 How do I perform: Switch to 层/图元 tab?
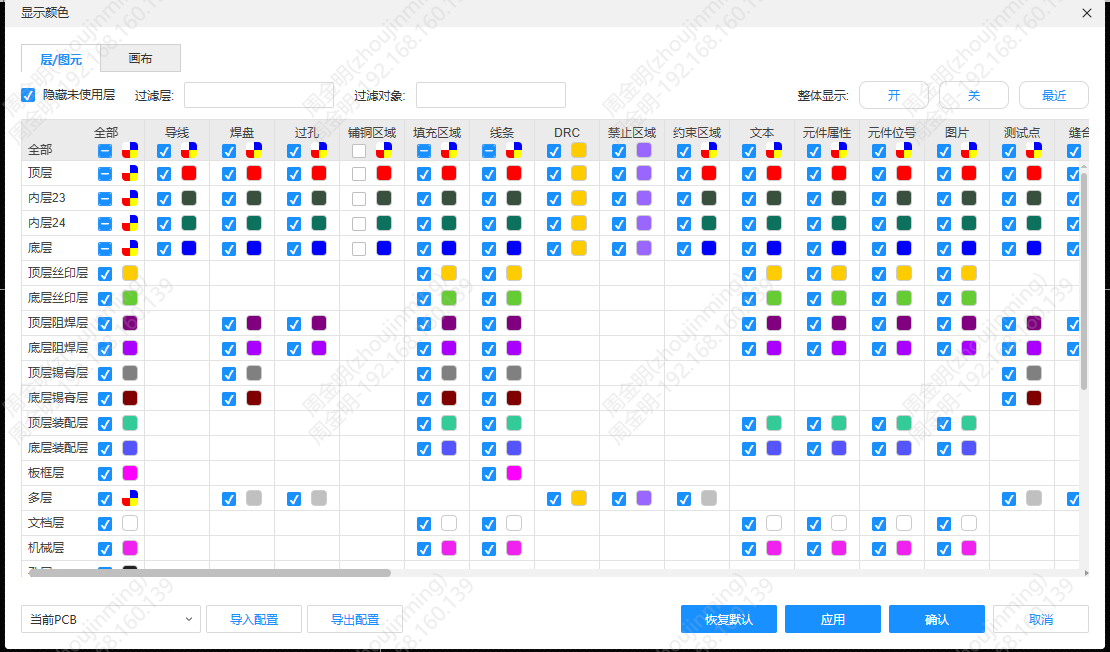(x=61, y=59)
